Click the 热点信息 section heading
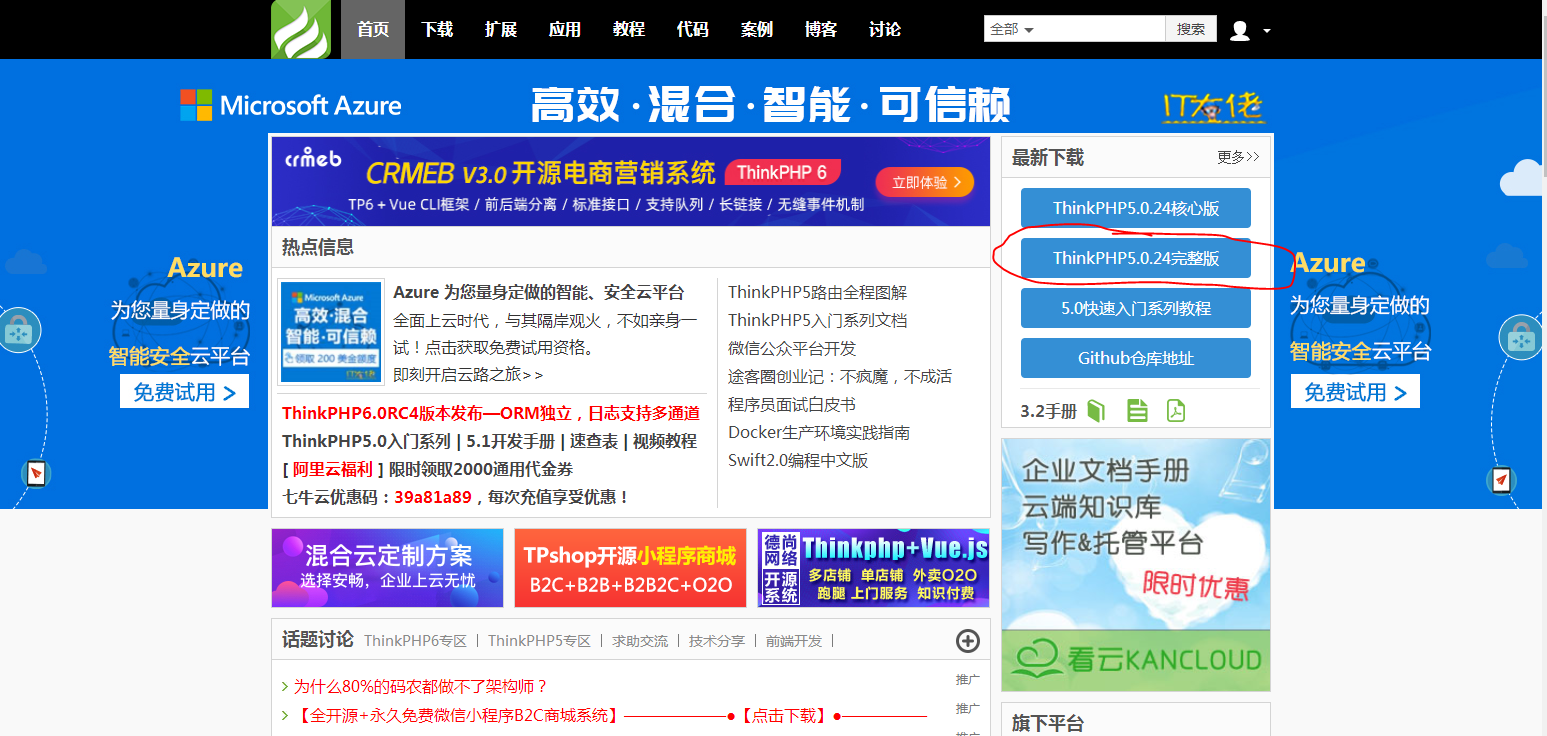The height and width of the screenshot is (736, 1547). pos(318,247)
